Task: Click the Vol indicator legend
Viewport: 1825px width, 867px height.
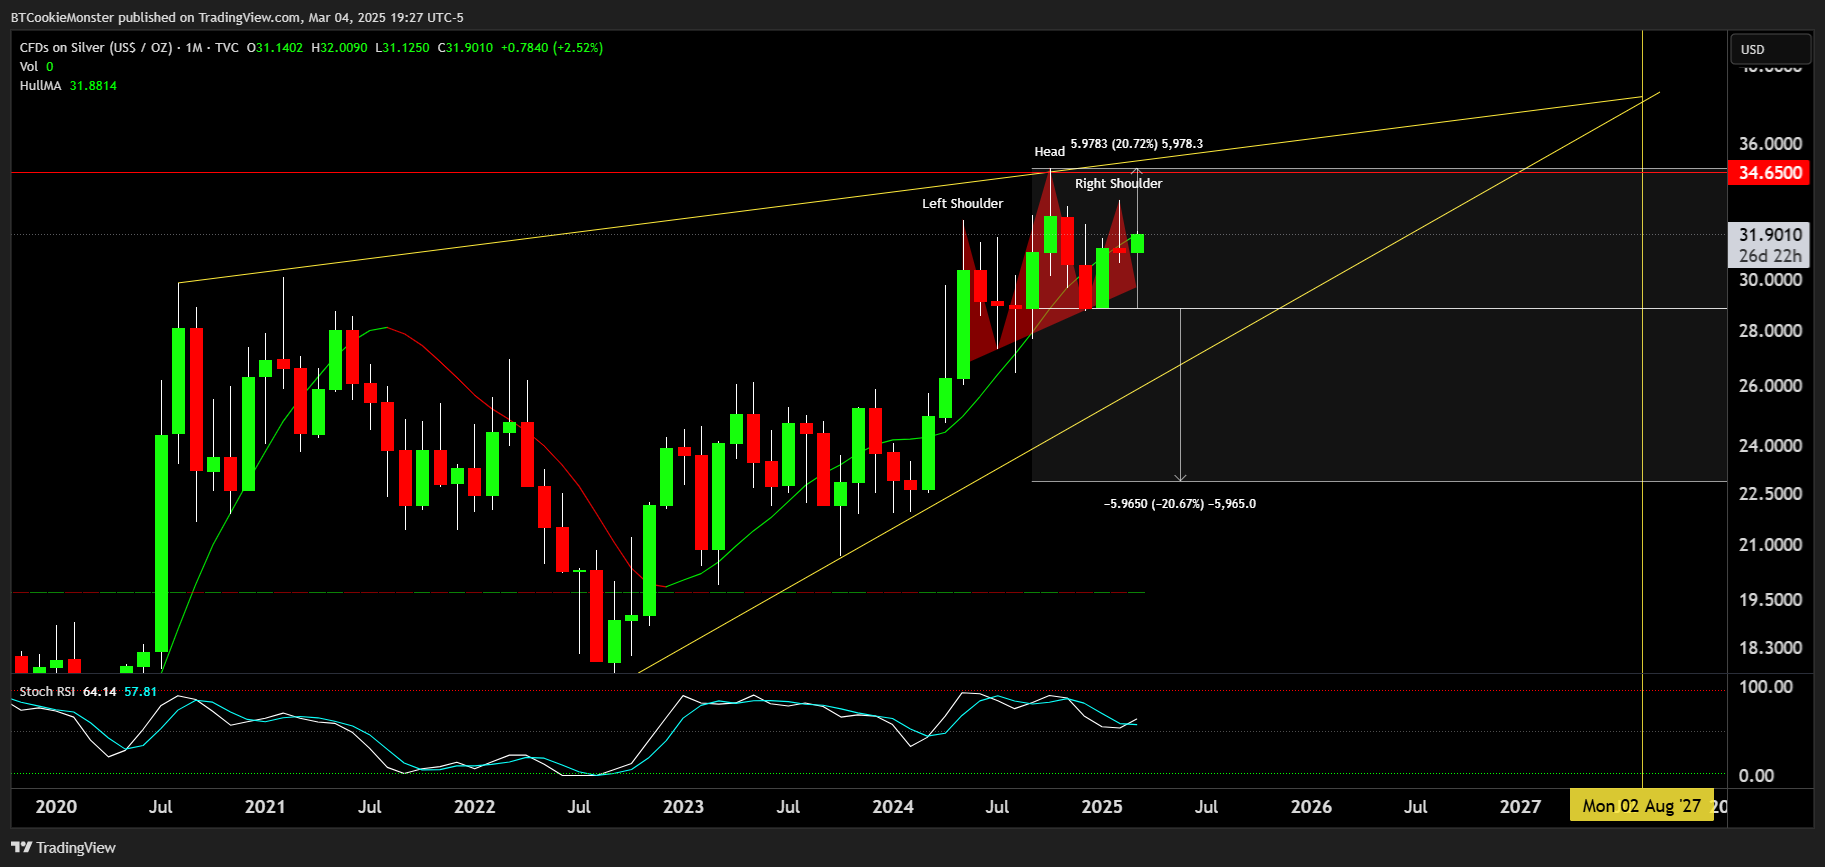Action: (36, 67)
